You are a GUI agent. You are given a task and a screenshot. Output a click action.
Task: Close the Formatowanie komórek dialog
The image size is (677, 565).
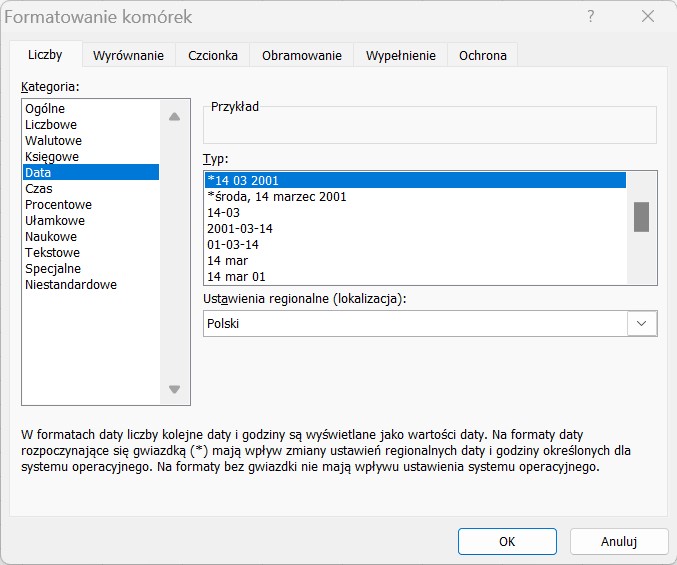point(648,16)
